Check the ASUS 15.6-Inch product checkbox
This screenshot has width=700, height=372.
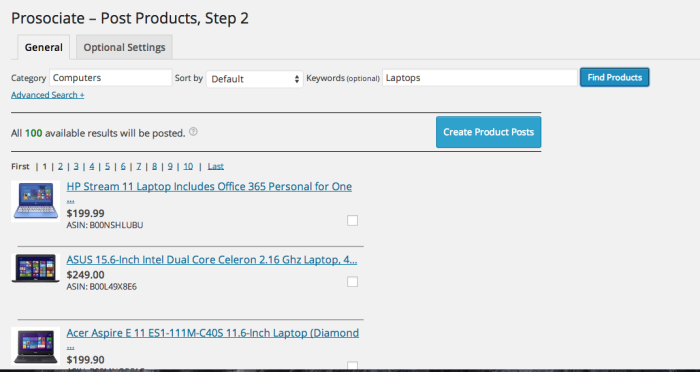[352, 281]
